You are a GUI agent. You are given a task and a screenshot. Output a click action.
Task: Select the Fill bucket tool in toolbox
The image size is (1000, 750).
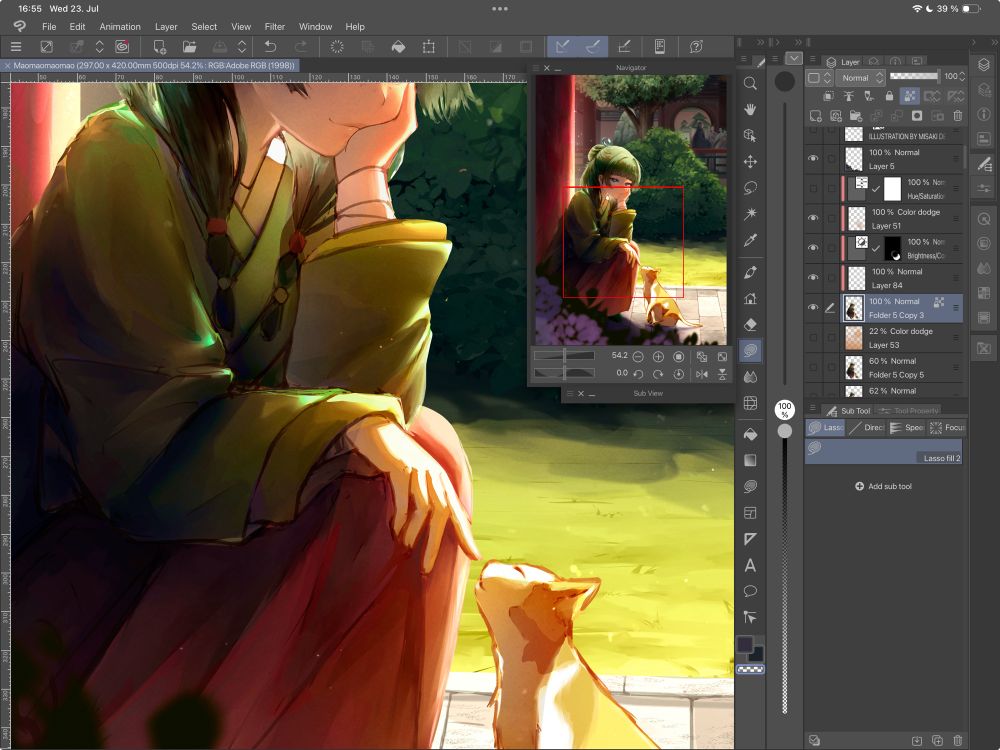[x=750, y=434]
